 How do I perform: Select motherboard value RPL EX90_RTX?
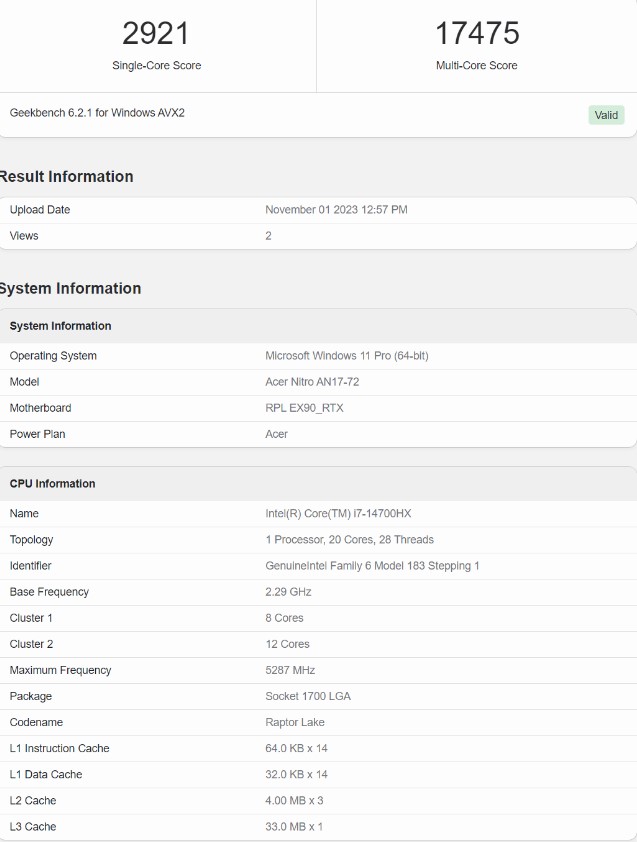[304, 408]
